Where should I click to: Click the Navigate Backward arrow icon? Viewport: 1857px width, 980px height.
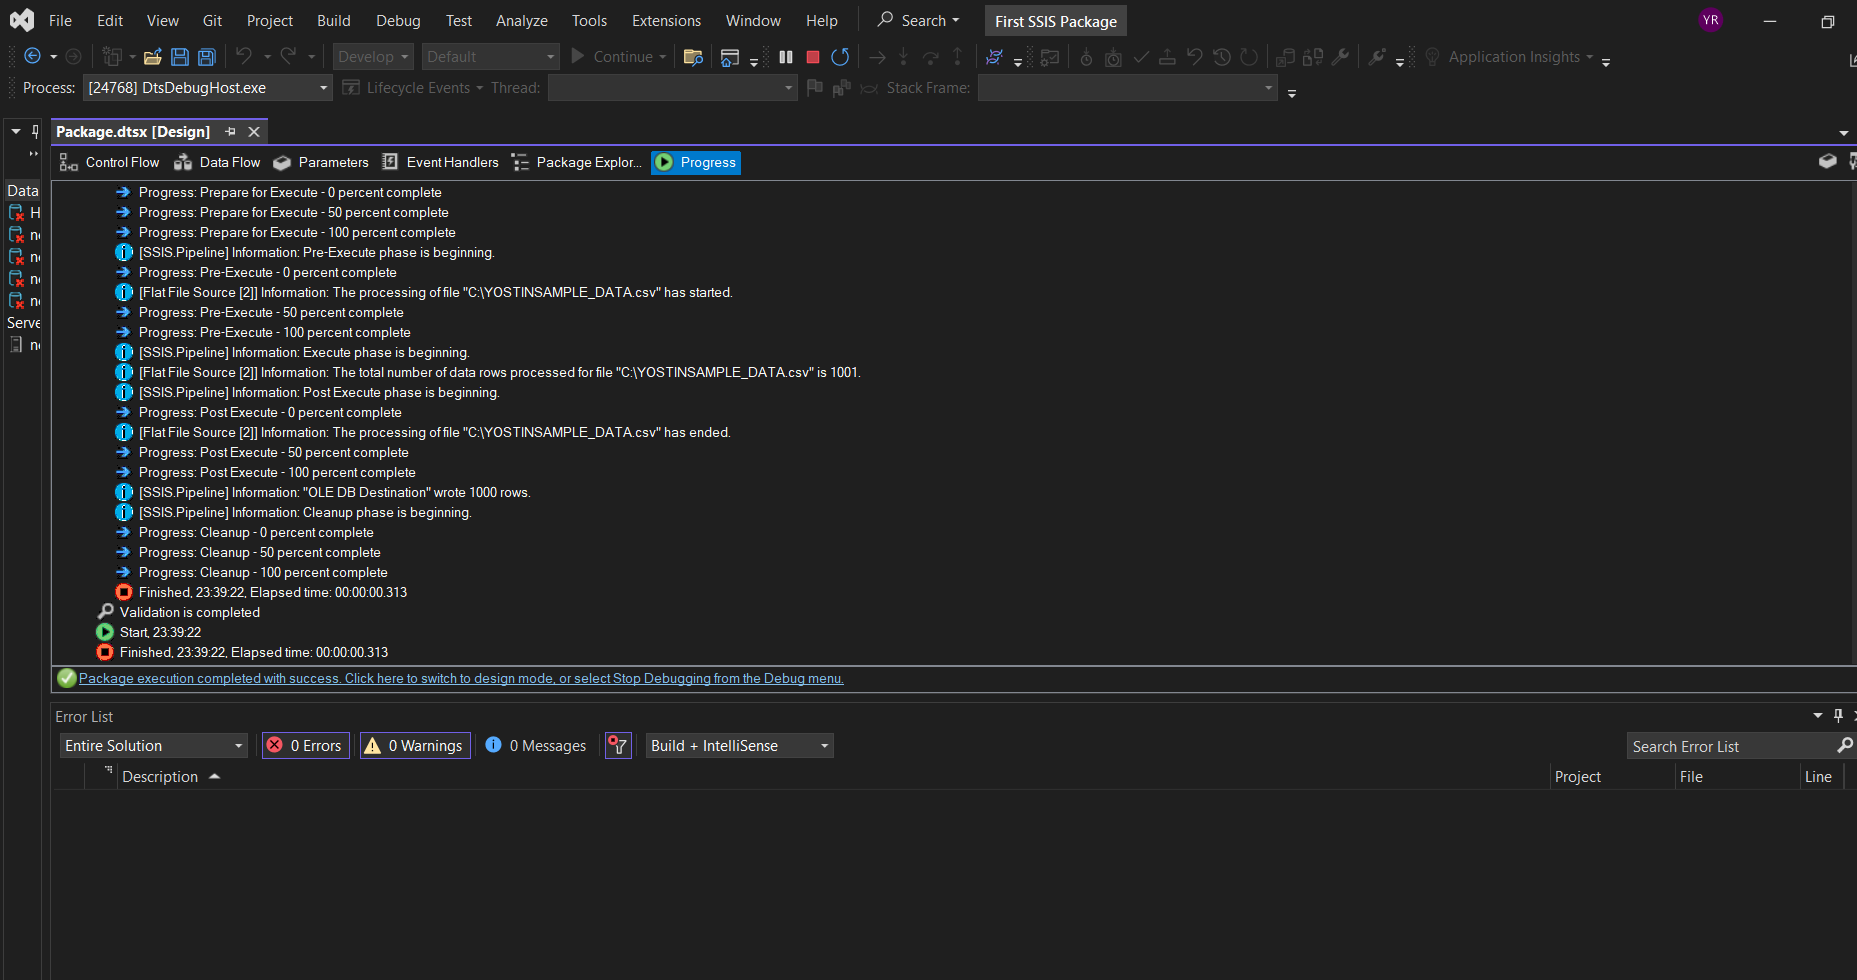tap(32, 57)
